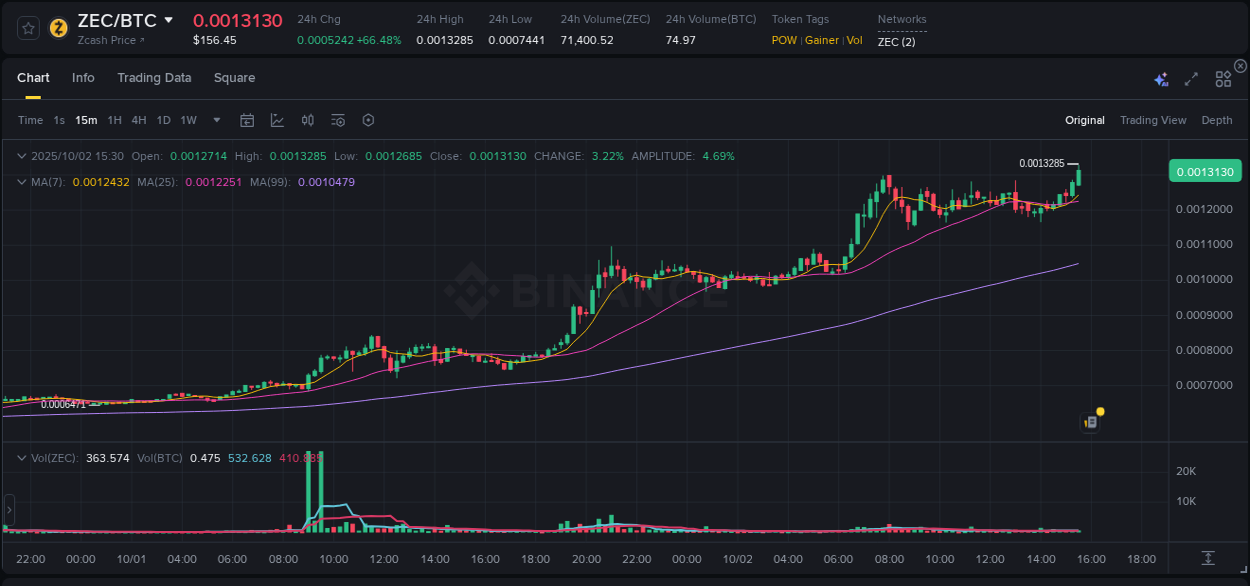
Task: Click the candlestick display settings icon
Action: pyautogui.click(x=308, y=120)
